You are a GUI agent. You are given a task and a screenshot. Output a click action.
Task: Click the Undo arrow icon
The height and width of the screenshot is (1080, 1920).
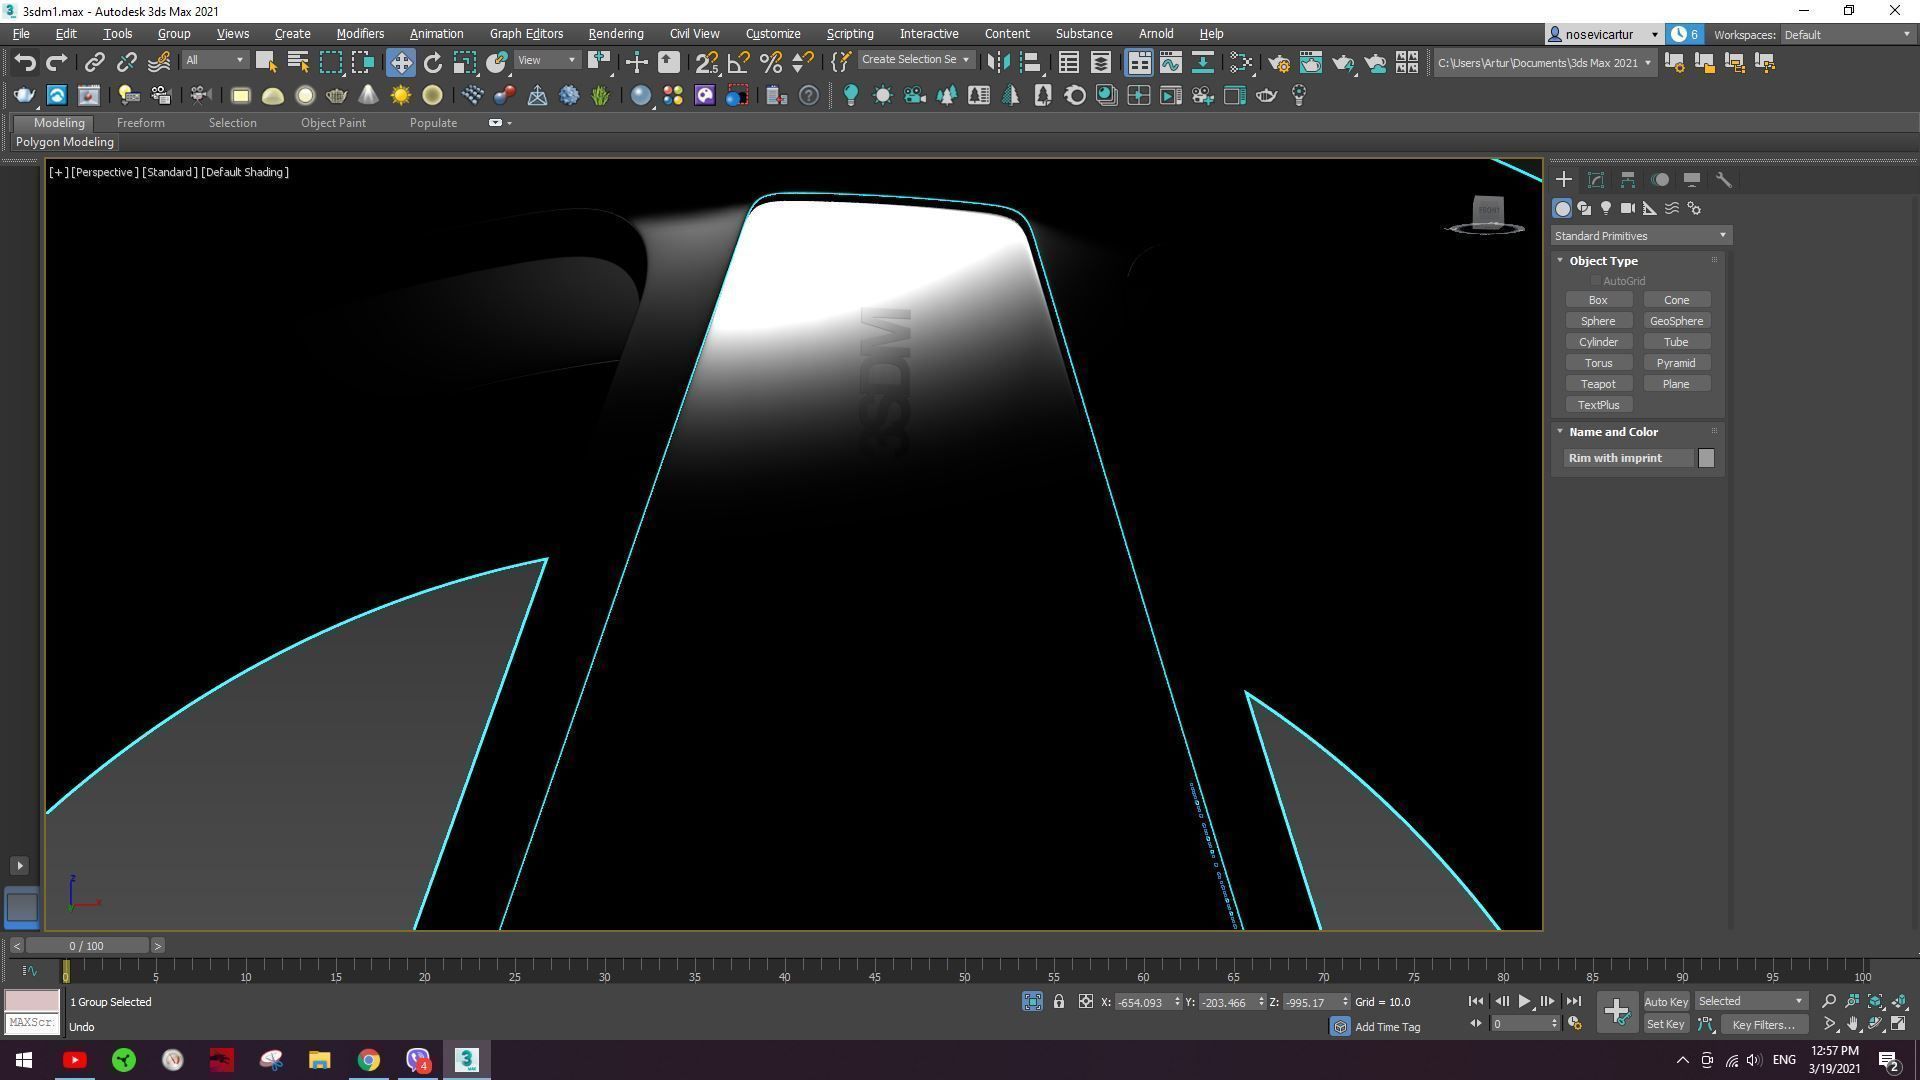point(25,62)
